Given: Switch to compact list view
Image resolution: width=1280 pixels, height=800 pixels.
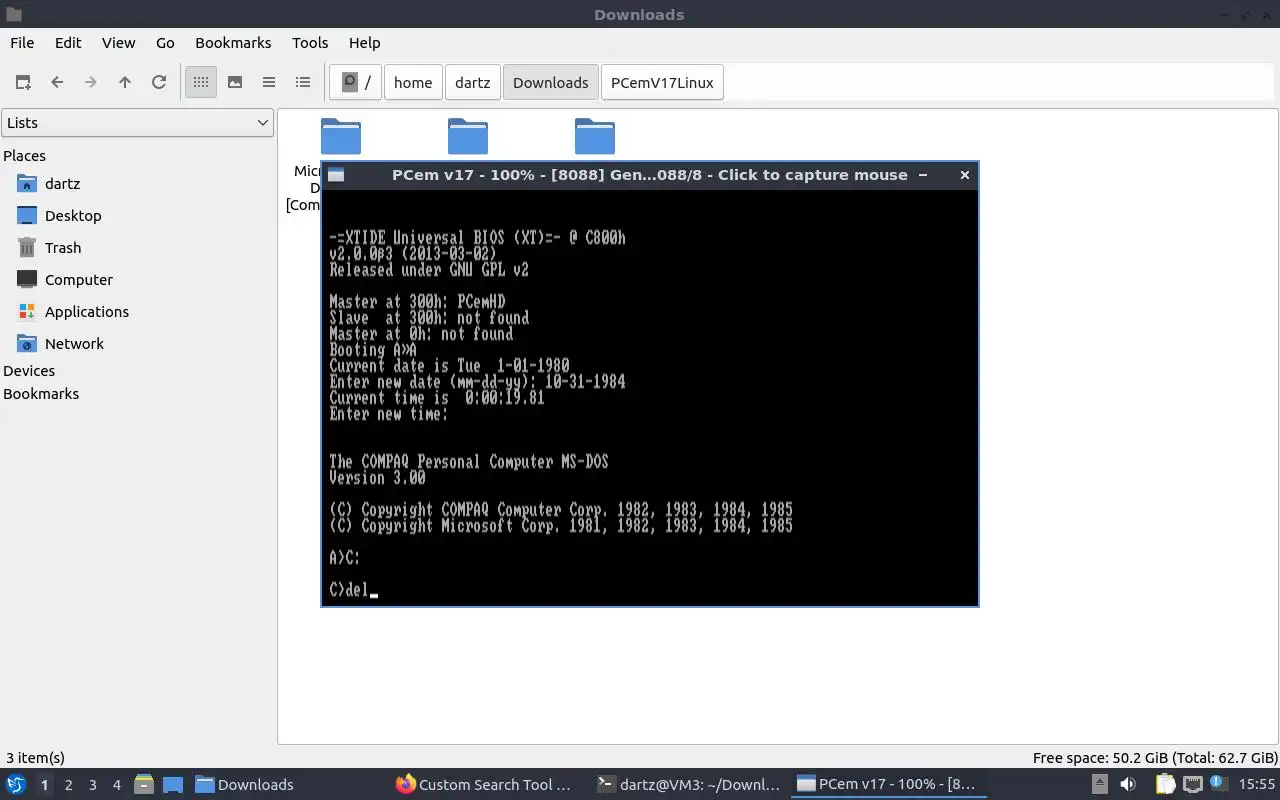Looking at the screenshot, I should pos(269,82).
